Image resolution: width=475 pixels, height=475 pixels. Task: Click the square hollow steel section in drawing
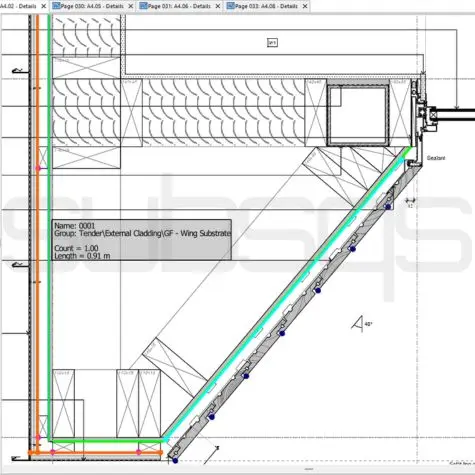pyautogui.click(x=358, y=115)
